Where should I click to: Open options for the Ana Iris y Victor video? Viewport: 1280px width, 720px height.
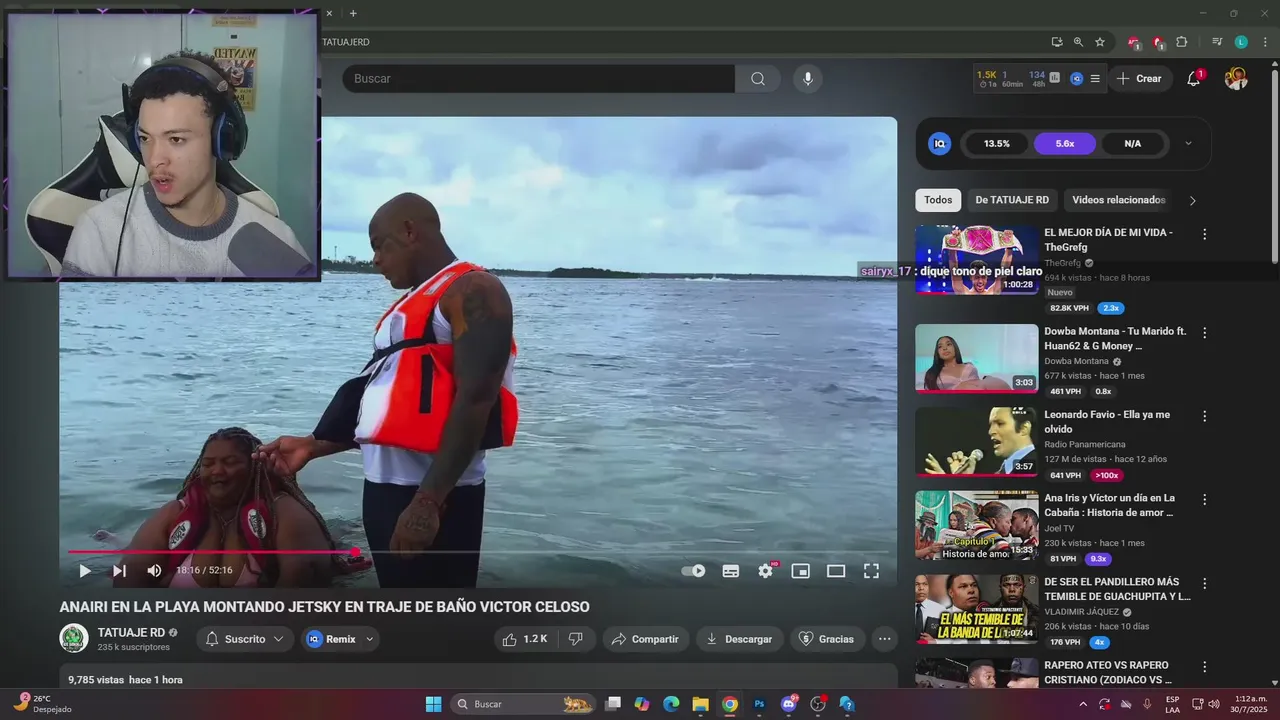pyautogui.click(x=1204, y=499)
